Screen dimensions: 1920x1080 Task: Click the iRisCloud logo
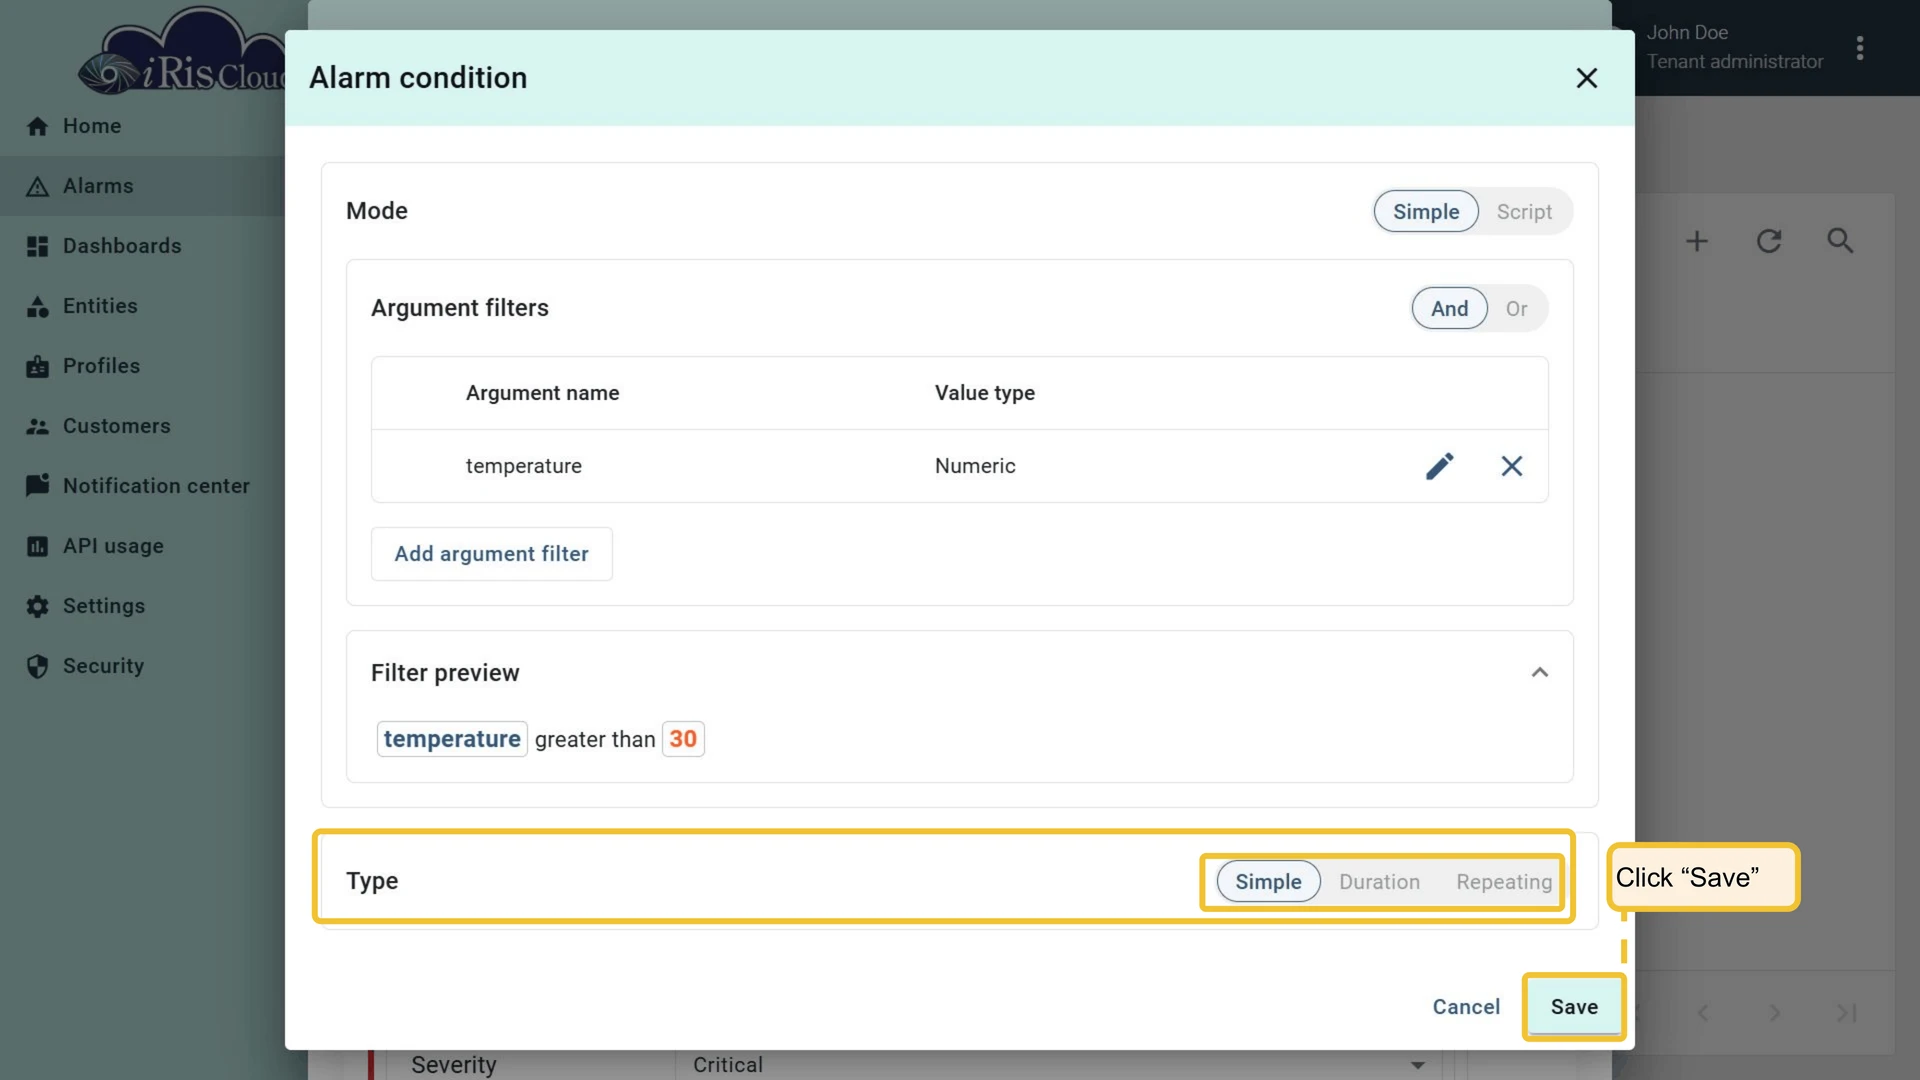(x=182, y=52)
